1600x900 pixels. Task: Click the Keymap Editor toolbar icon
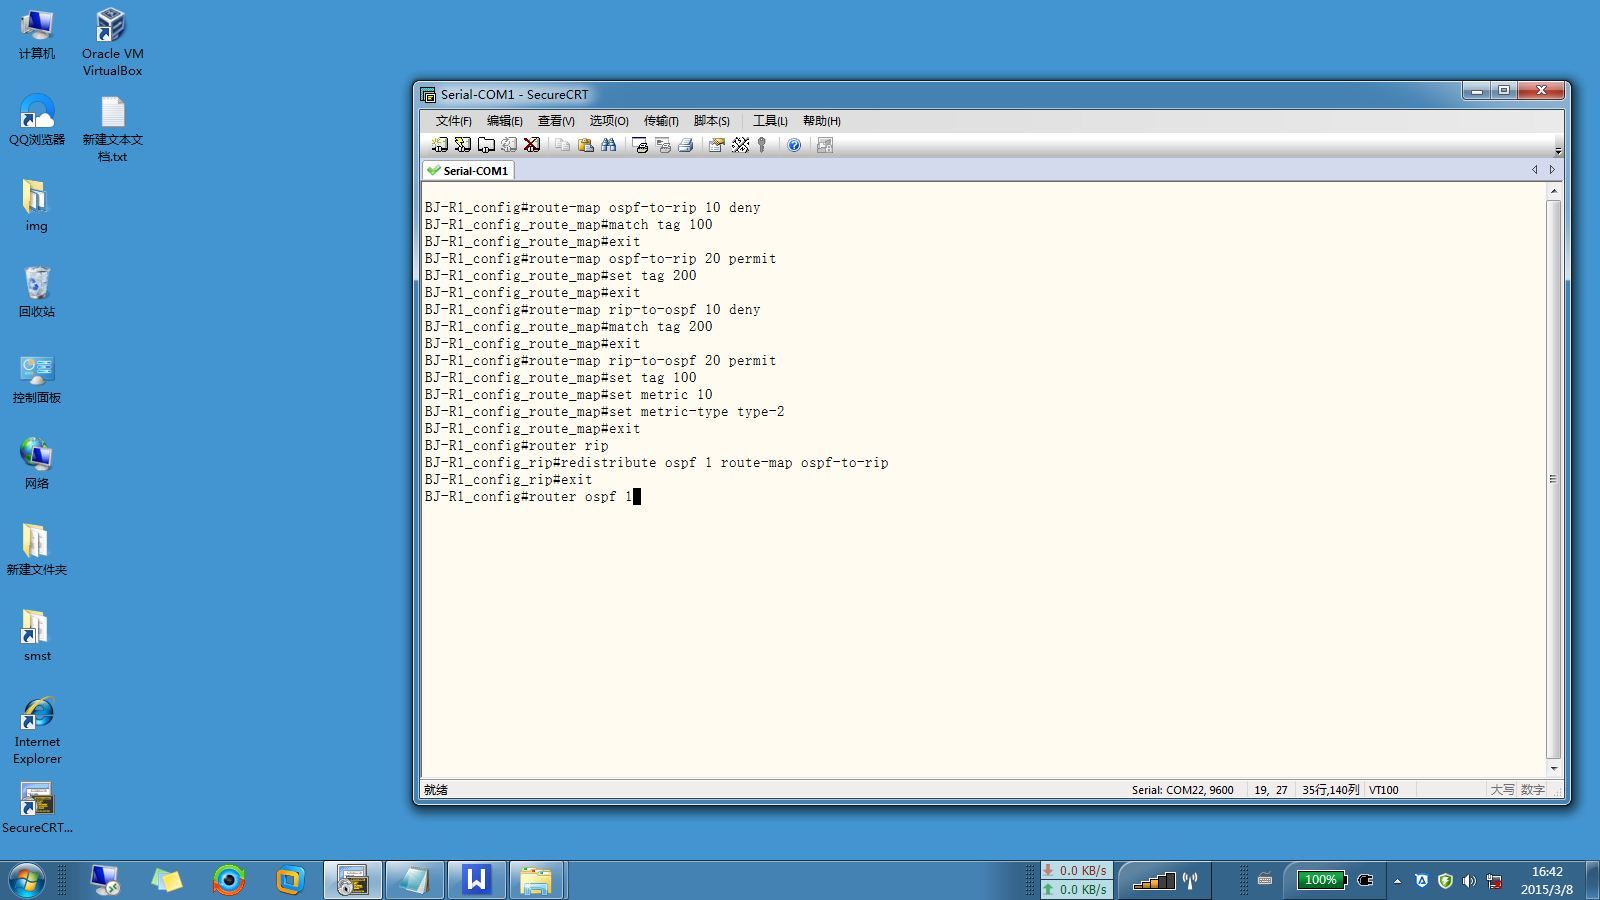(x=740, y=145)
